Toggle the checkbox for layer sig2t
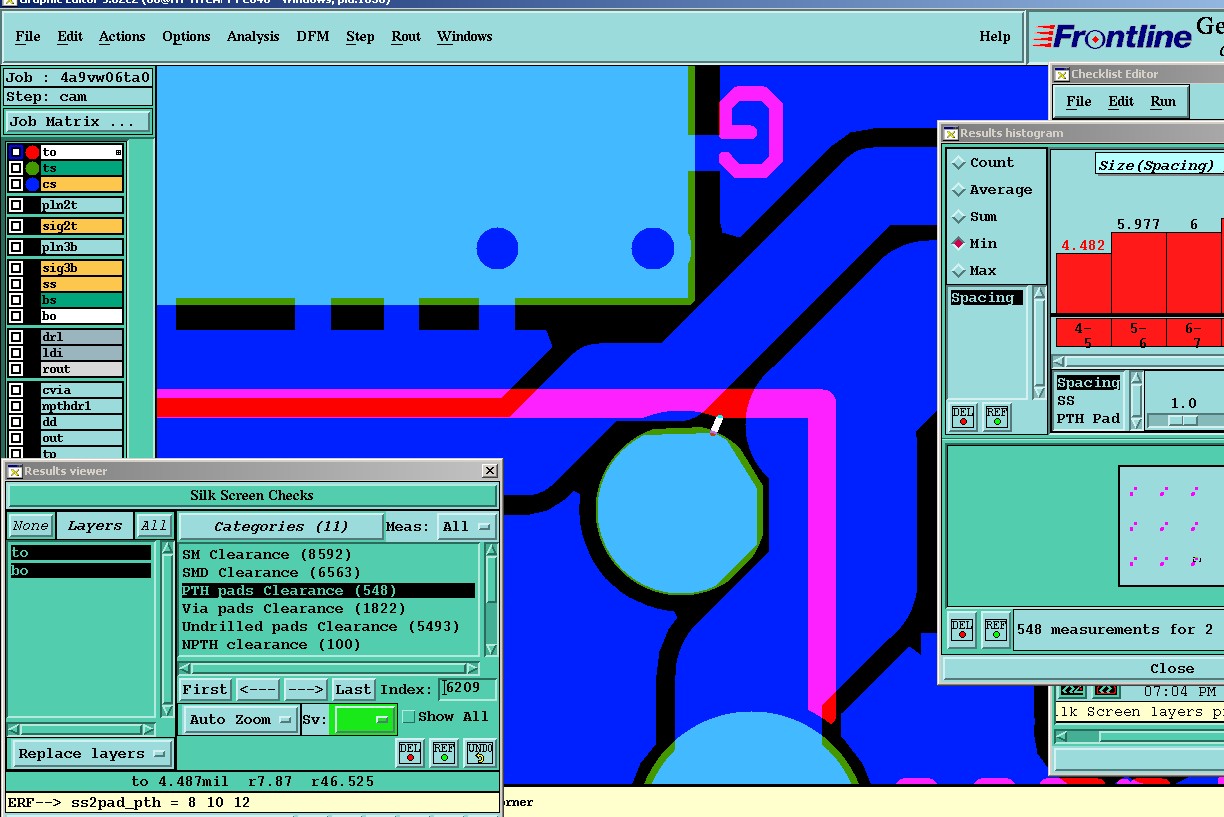 tap(15, 226)
